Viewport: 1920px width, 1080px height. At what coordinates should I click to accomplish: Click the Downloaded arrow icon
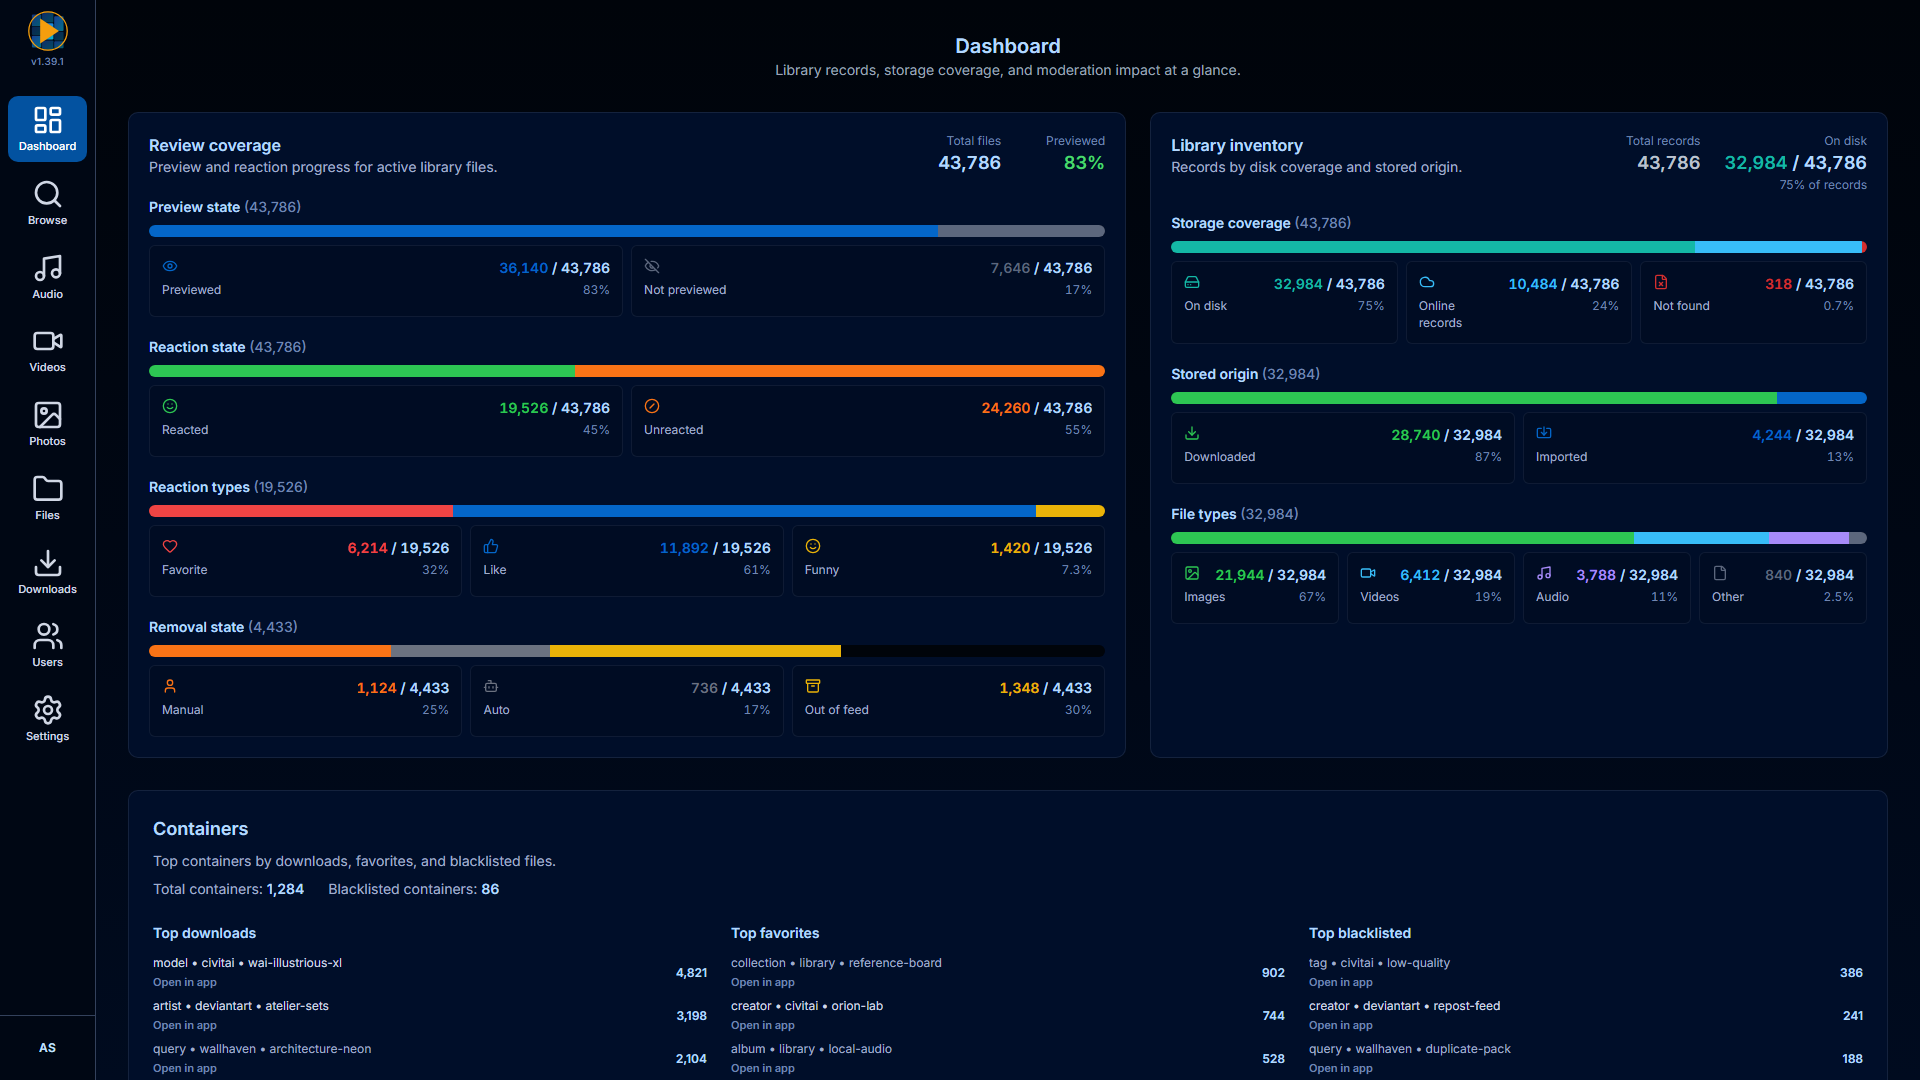(1192, 433)
